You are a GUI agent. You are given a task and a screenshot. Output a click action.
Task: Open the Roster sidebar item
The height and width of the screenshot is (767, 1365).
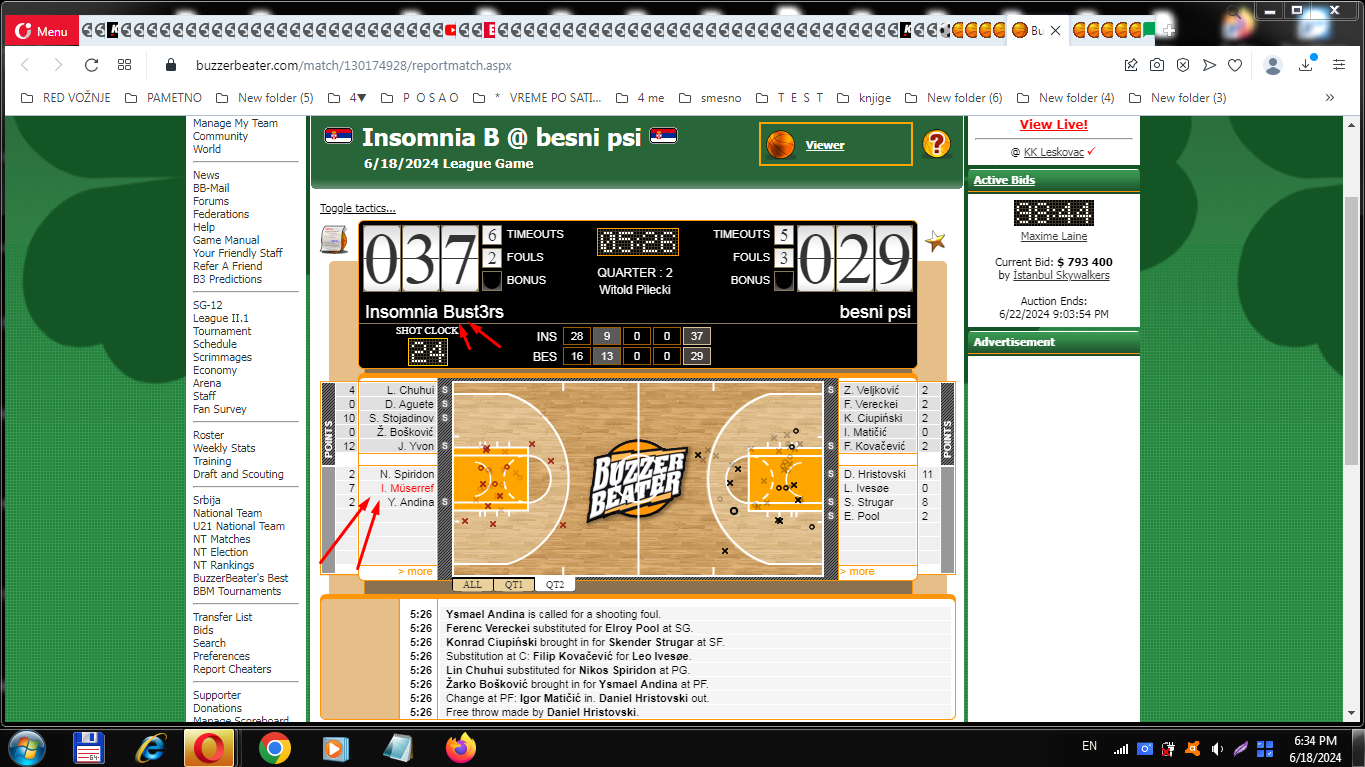pyautogui.click(x=208, y=435)
